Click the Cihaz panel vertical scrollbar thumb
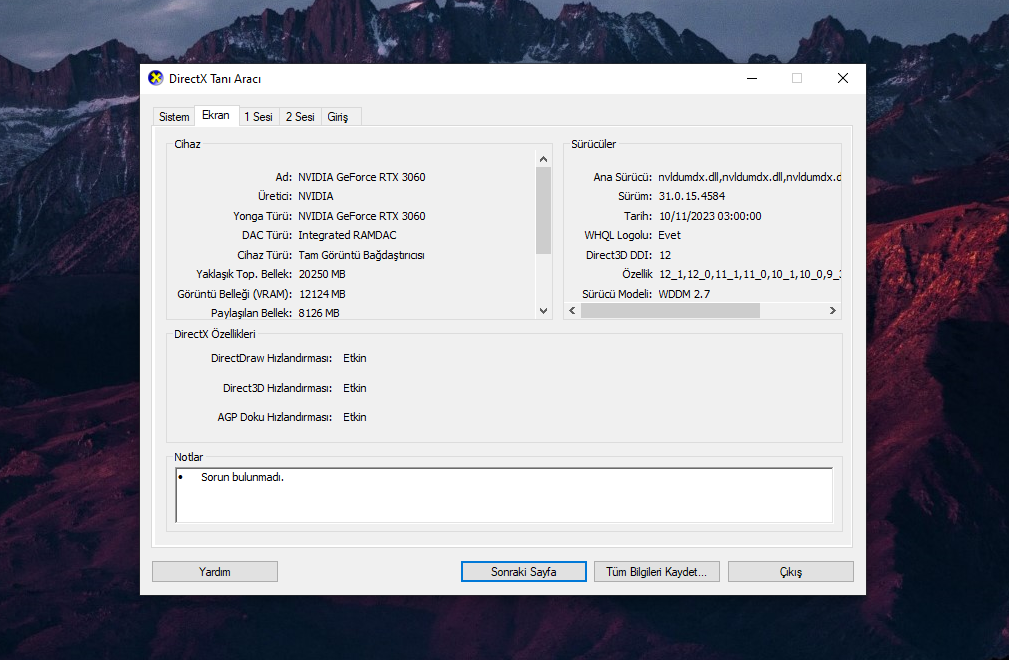This screenshot has width=1009, height=660. (x=544, y=210)
